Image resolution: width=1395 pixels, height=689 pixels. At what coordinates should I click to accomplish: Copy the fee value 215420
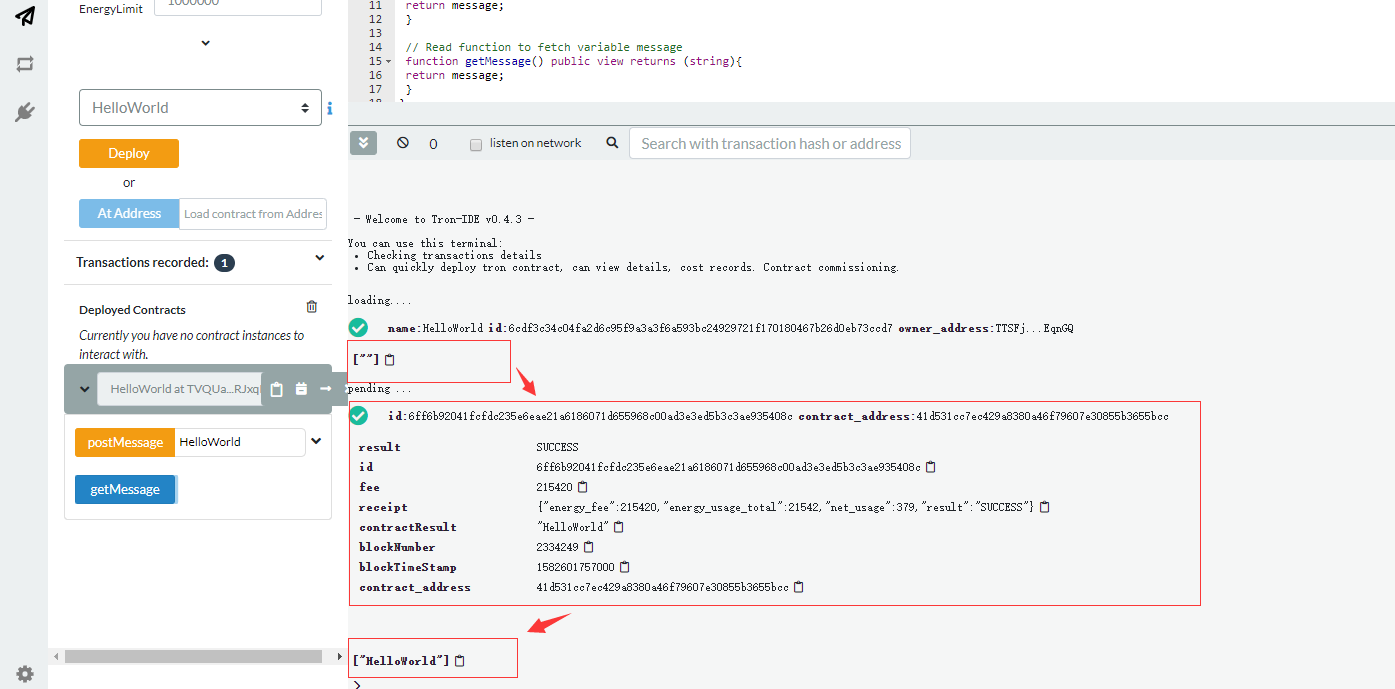[582, 487]
